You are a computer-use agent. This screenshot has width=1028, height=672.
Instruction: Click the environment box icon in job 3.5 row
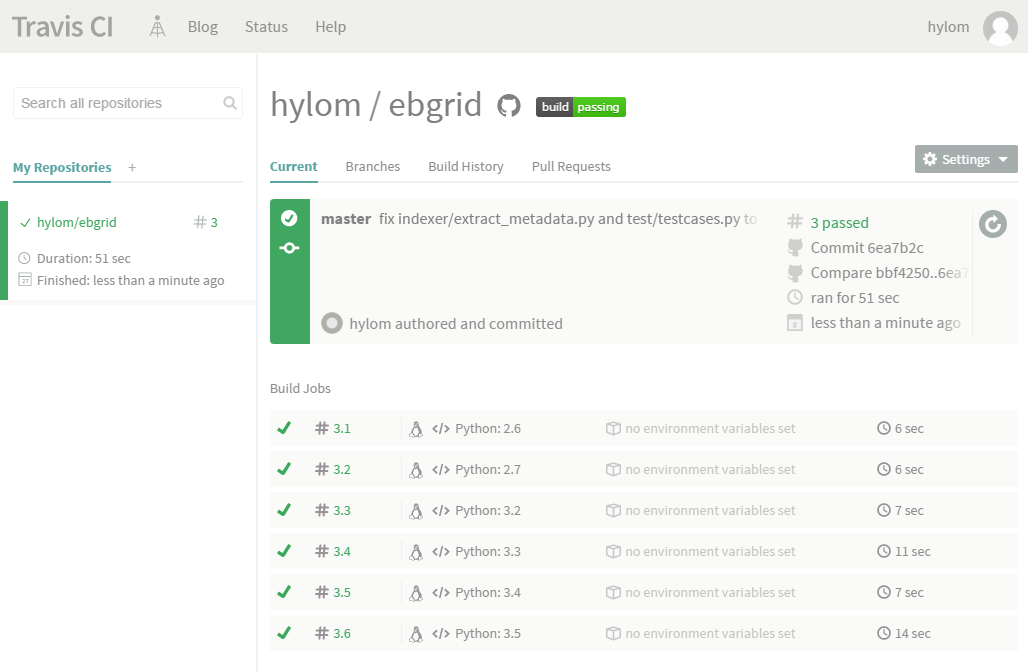coord(613,593)
